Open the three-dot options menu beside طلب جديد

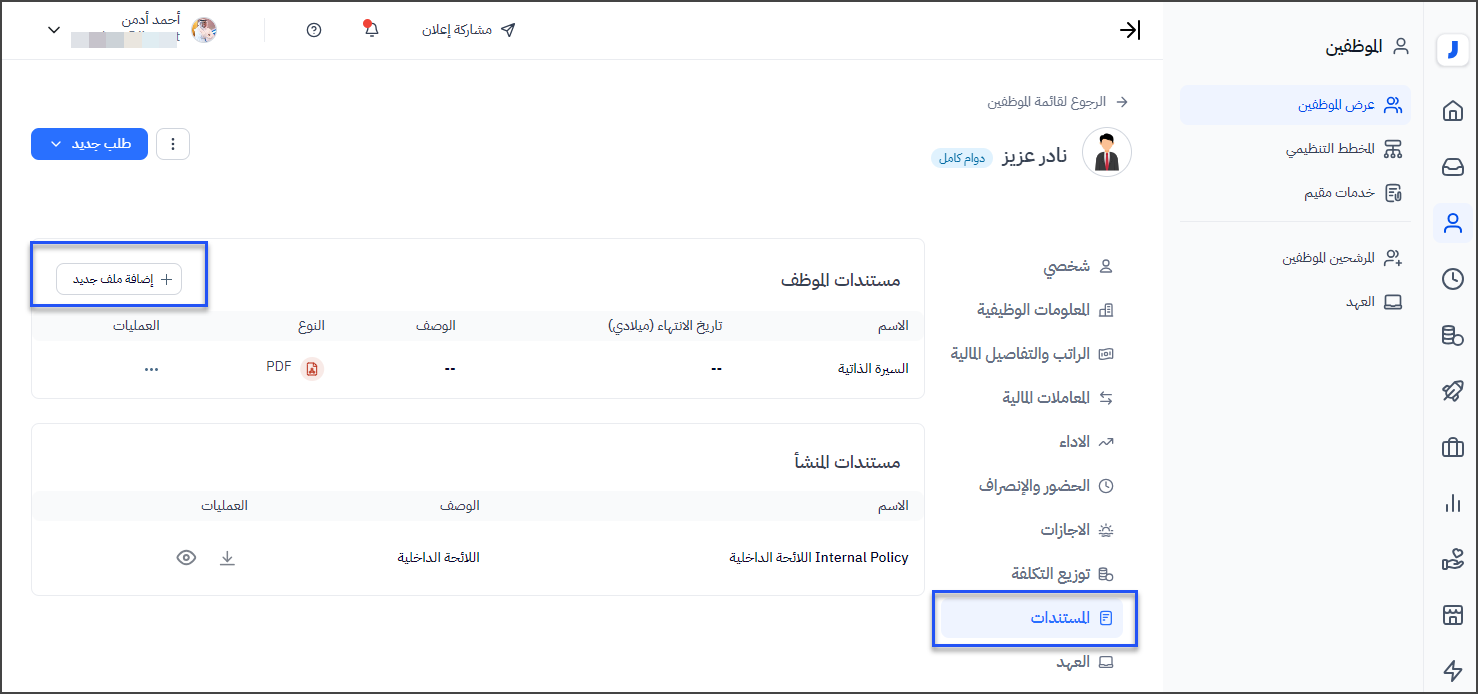click(x=173, y=144)
